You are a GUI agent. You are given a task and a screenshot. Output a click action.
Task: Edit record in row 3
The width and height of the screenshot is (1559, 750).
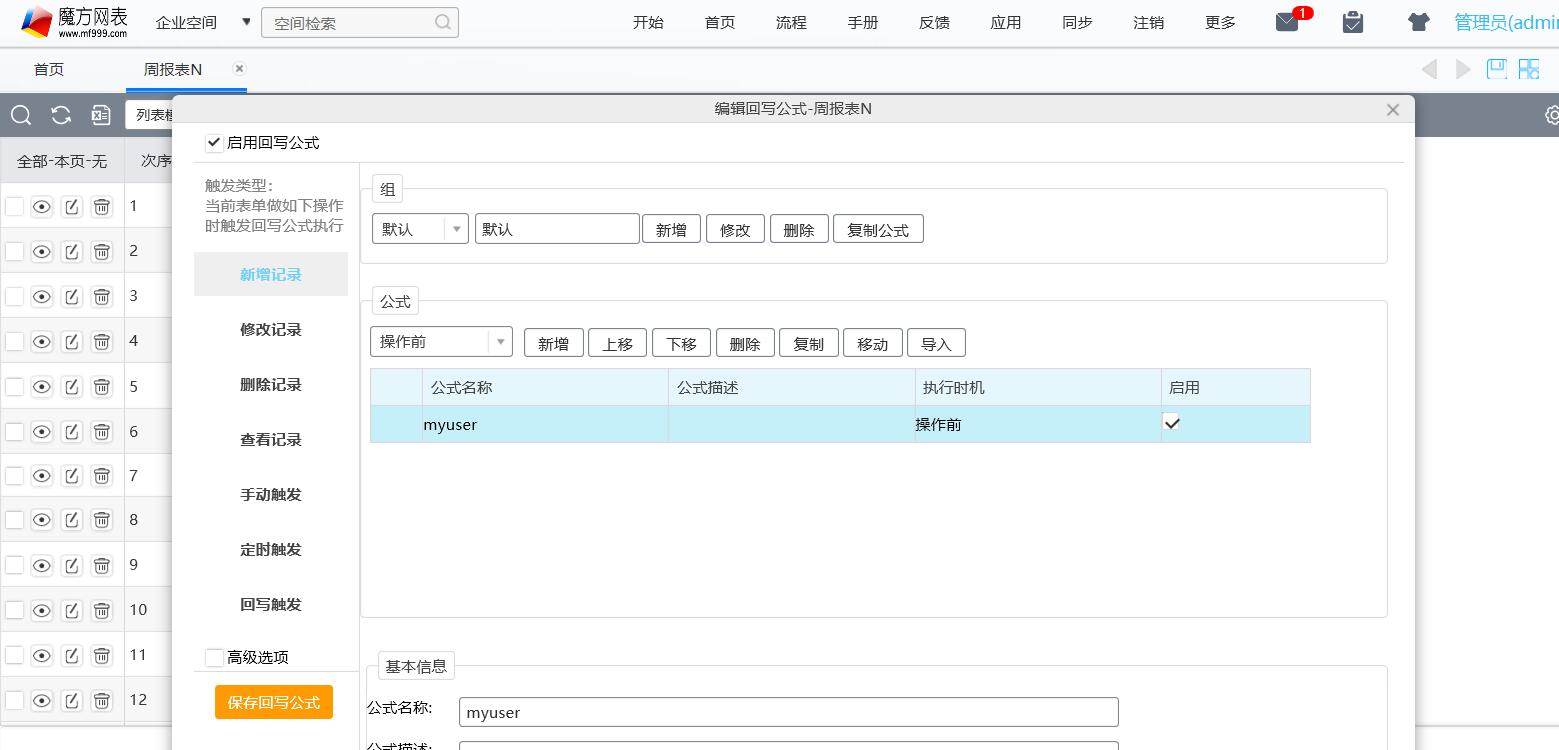click(x=71, y=297)
